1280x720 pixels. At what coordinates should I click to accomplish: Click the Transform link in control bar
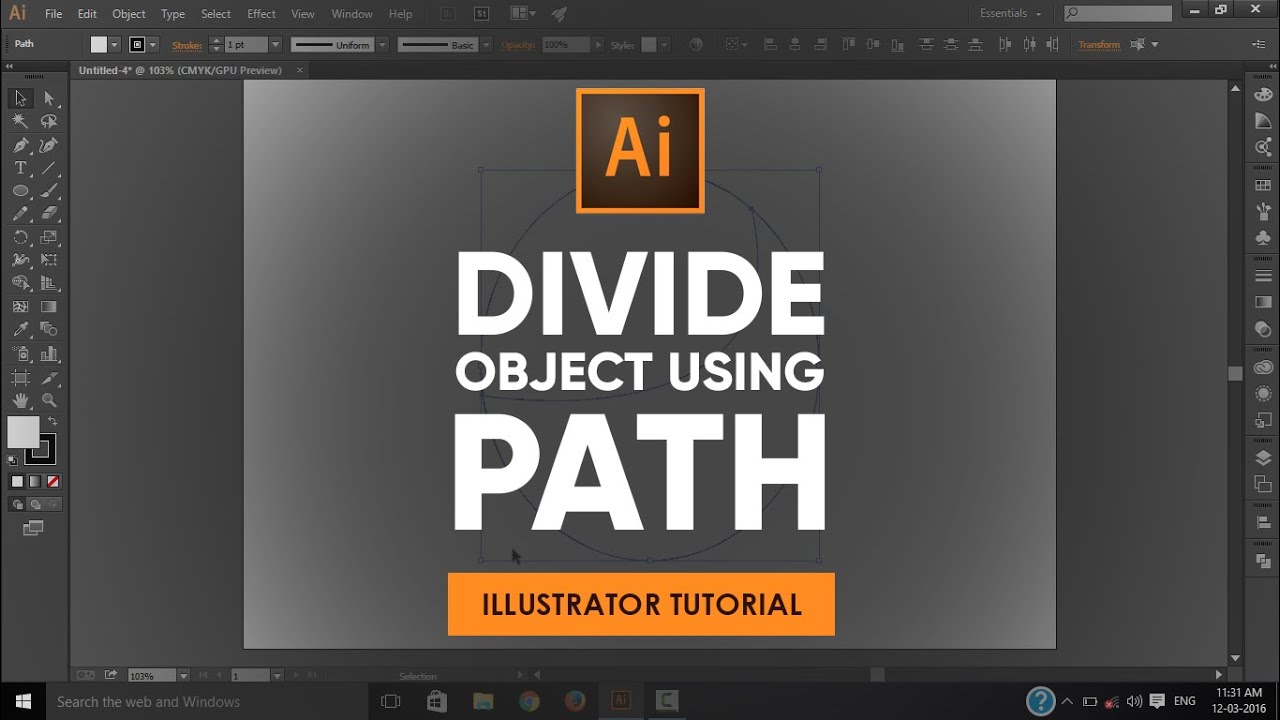[1099, 45]
